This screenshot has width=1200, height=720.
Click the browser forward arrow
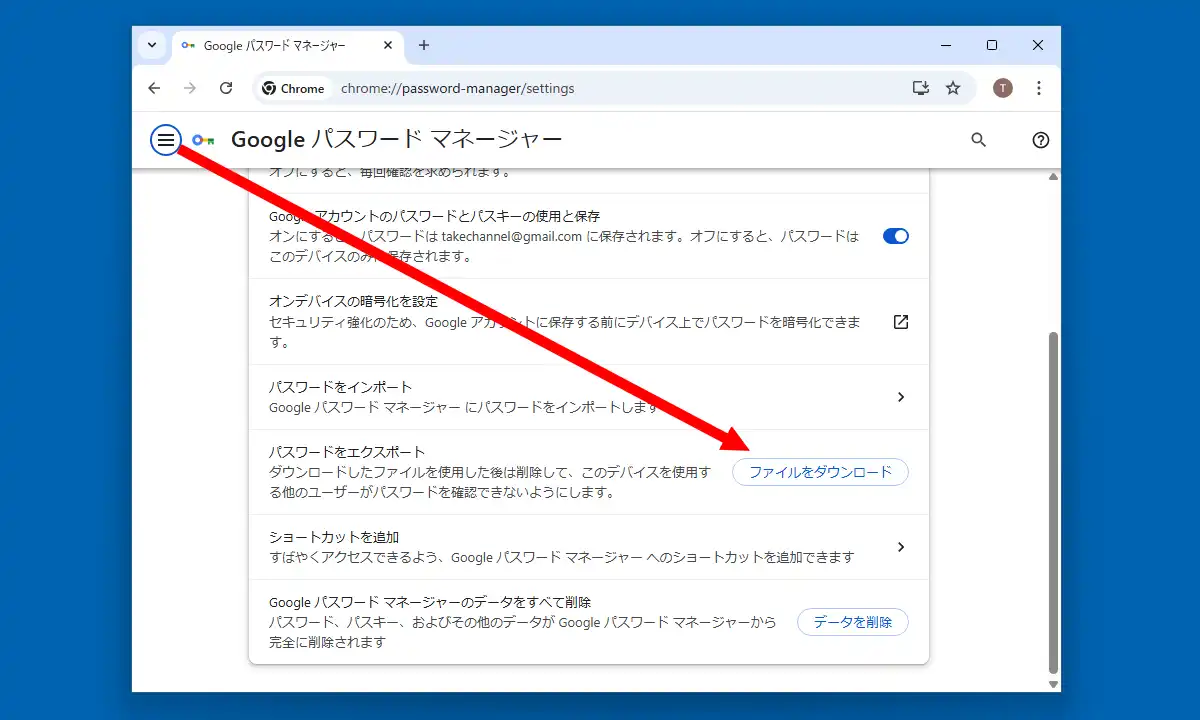(190, 88)
